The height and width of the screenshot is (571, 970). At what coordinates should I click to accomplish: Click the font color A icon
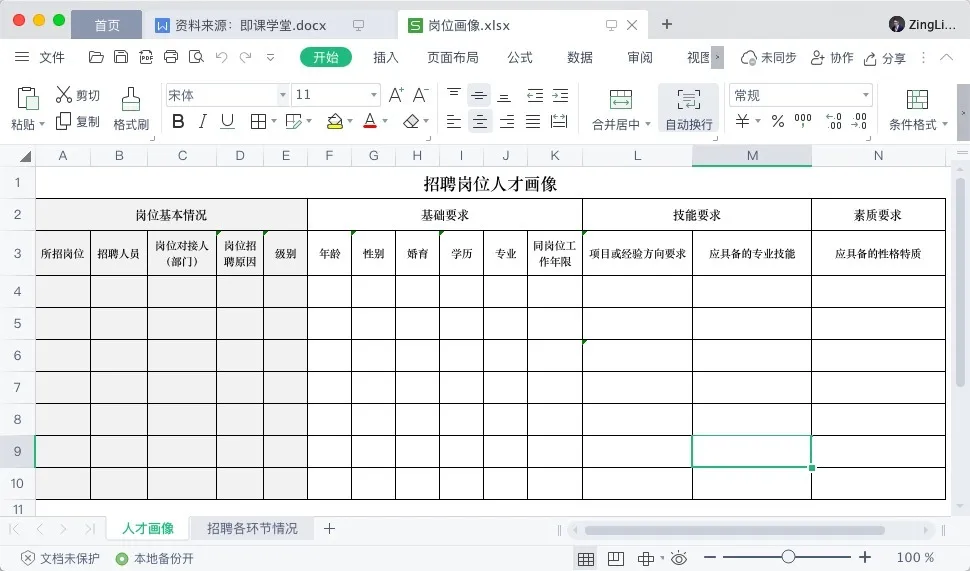(x=370, y=121)
